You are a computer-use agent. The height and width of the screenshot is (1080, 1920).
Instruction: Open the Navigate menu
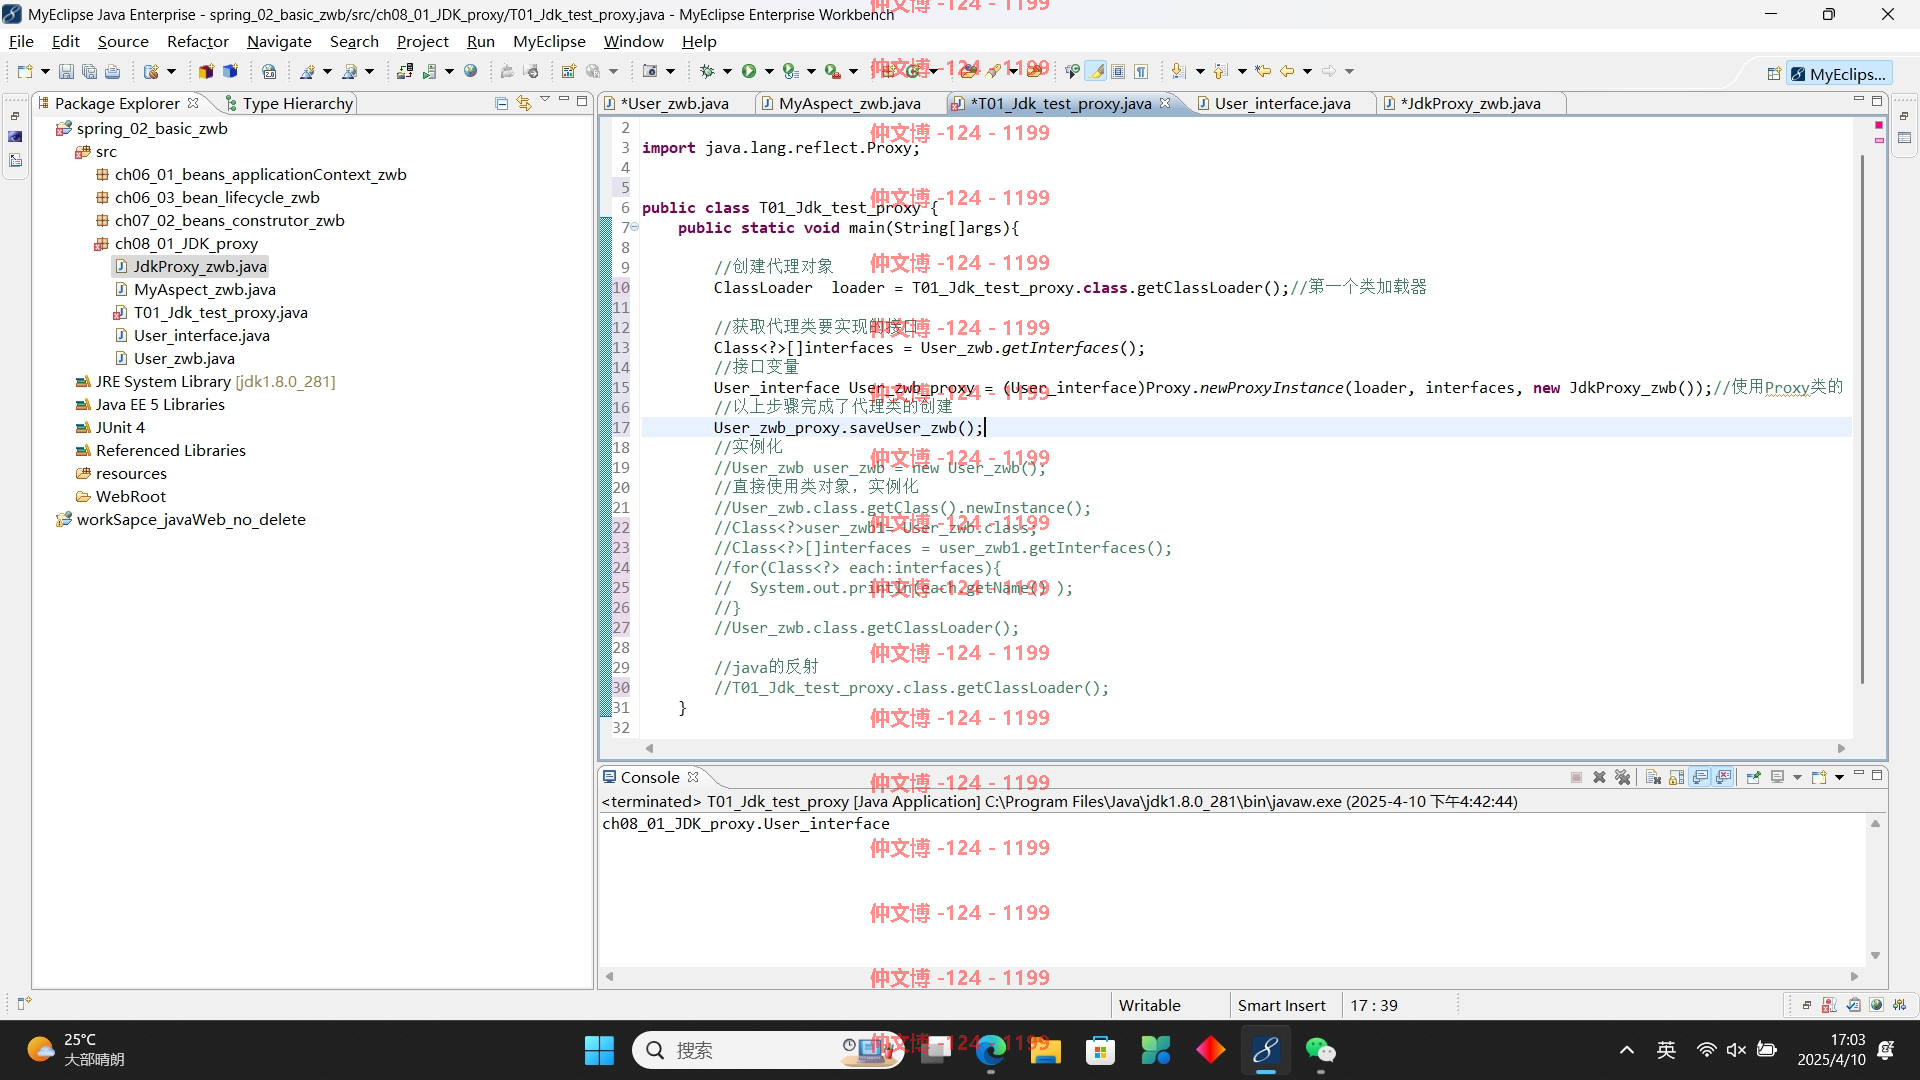tap(279, 41)
